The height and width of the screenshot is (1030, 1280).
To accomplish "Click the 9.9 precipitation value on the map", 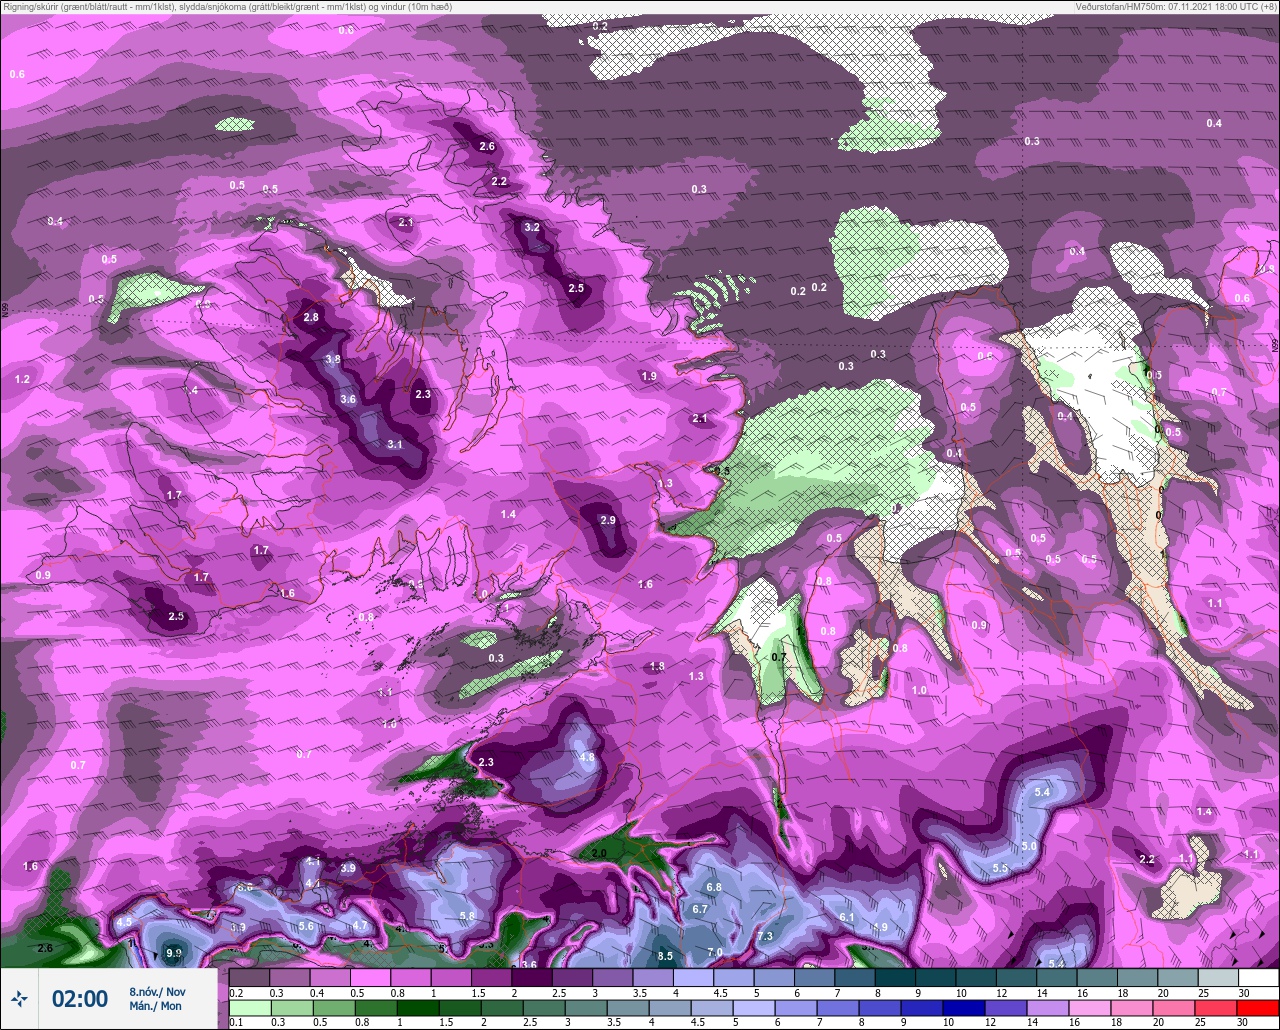I will point(174,953).
